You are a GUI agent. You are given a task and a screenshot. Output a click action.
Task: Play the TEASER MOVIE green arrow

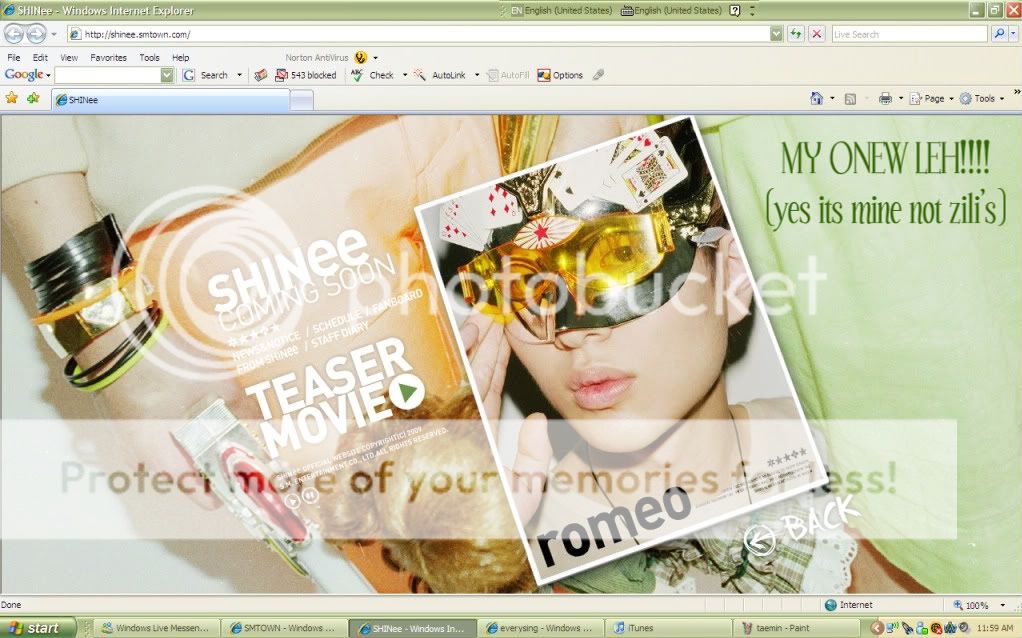(x=407, y=392)
